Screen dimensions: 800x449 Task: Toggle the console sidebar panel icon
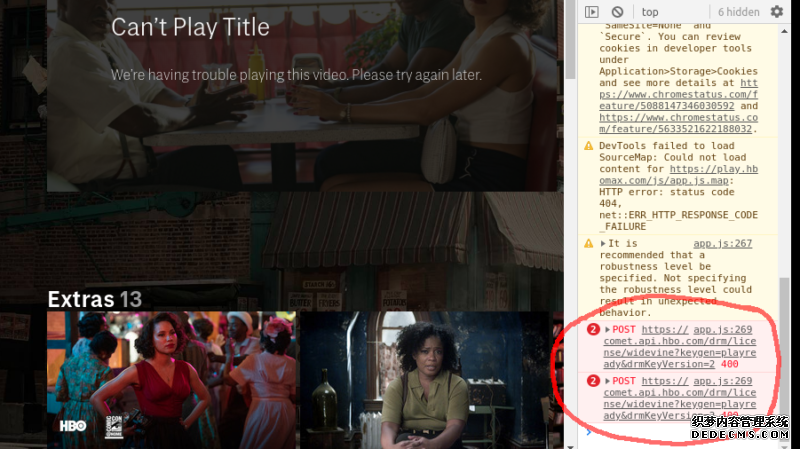point(591,12)
